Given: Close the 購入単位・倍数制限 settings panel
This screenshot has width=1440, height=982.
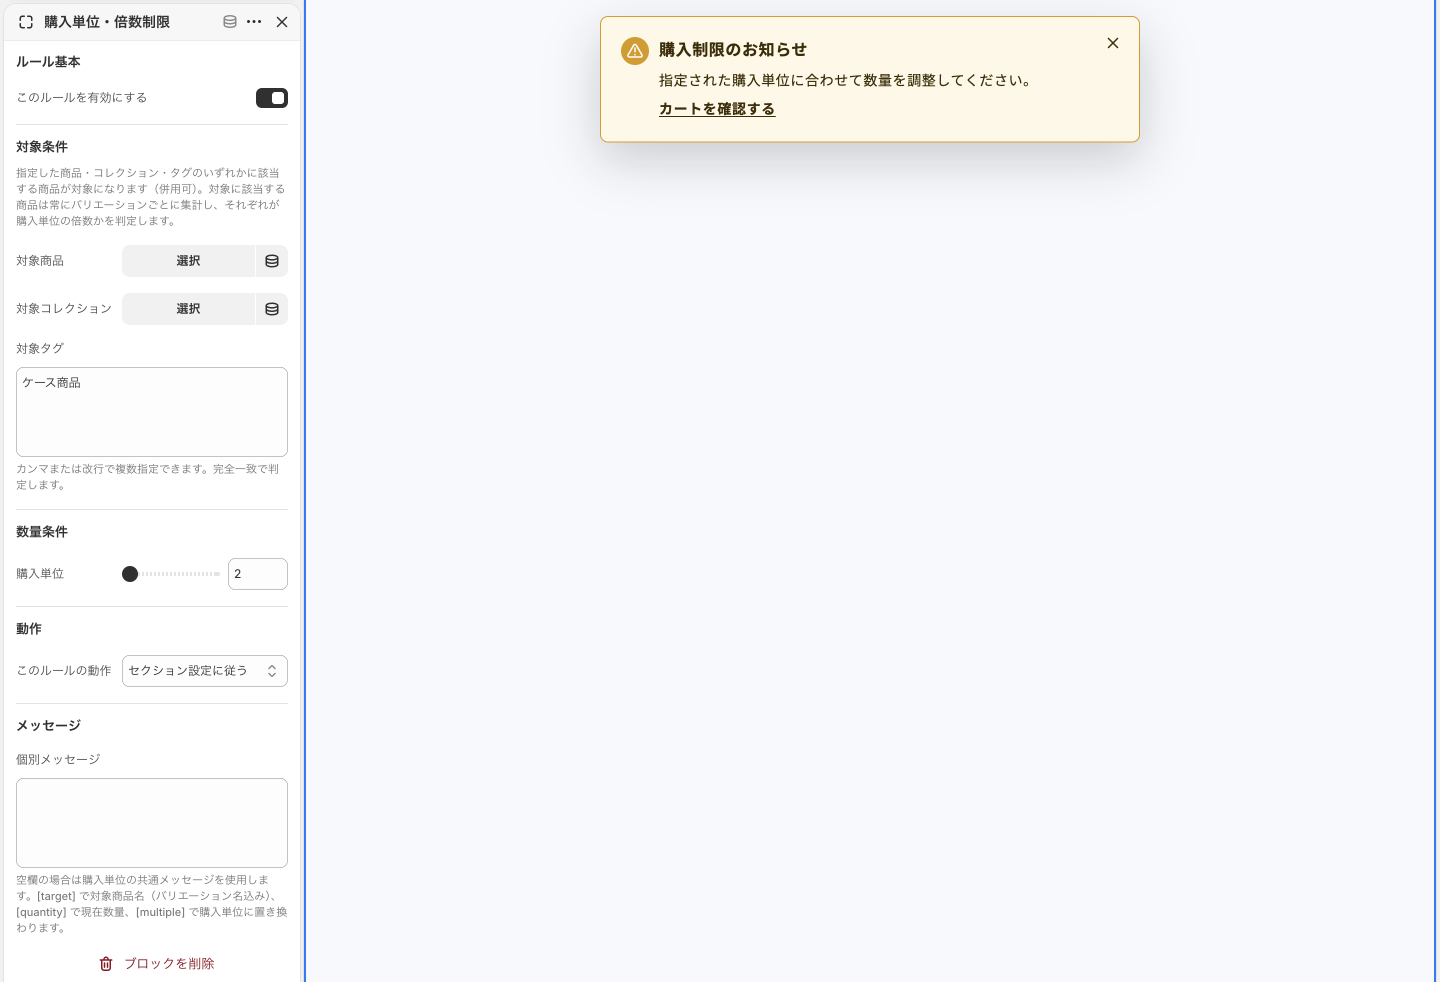Looking at the screenshot, I should 282,22.
